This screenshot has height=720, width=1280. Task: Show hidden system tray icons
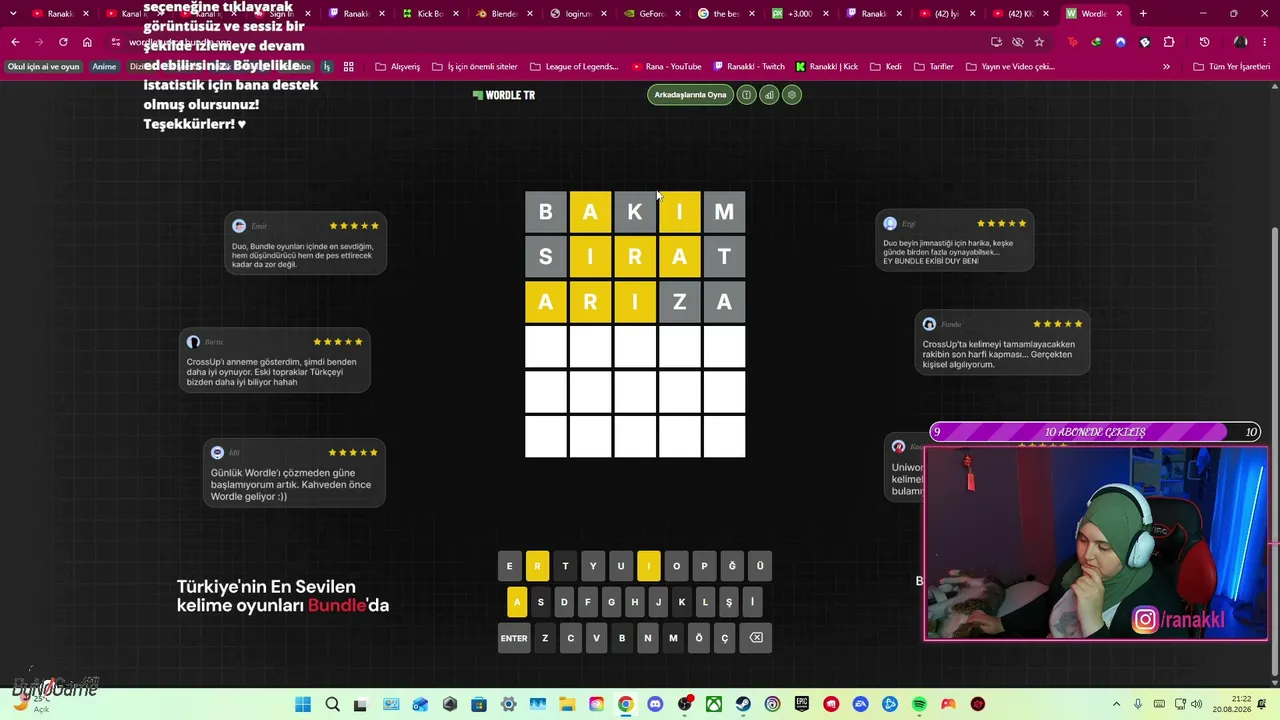(1116, 704)
